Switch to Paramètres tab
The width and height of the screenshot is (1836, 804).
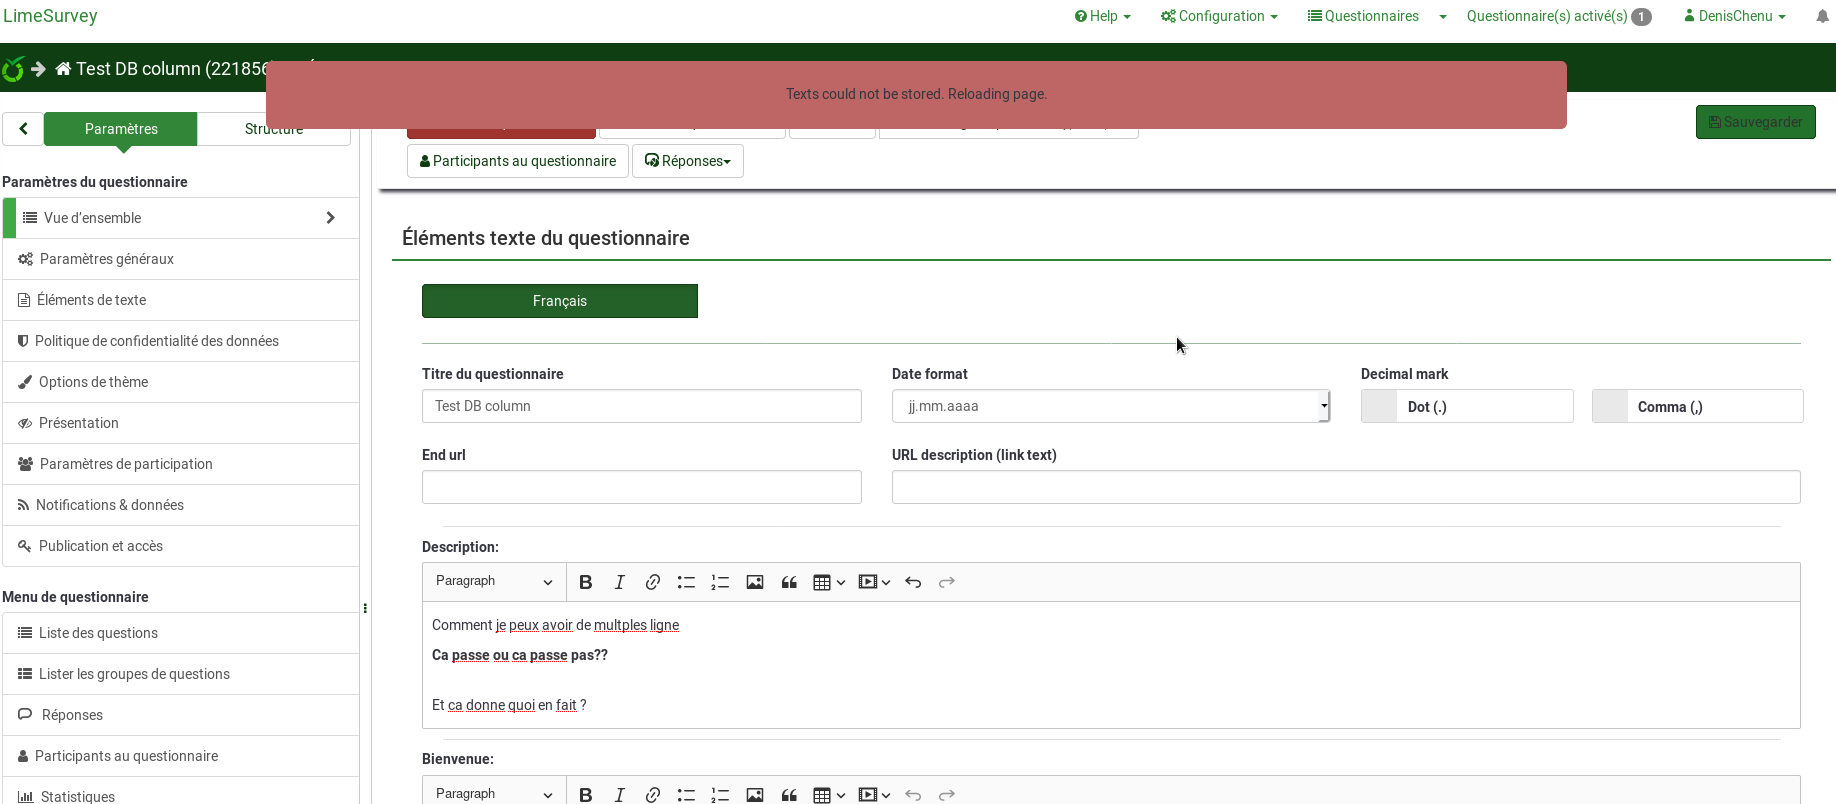click(x=121, y=129)
